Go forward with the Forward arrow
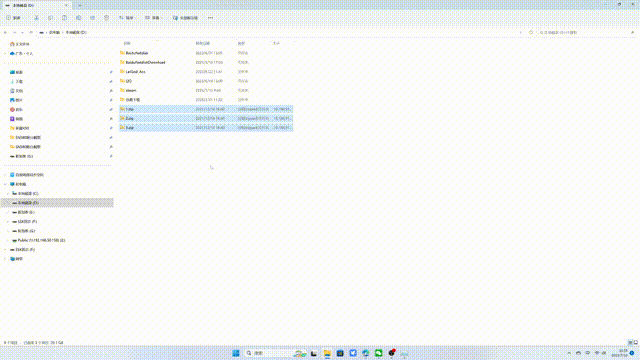This screenshot has height=360, width=640. pos(14,32)
